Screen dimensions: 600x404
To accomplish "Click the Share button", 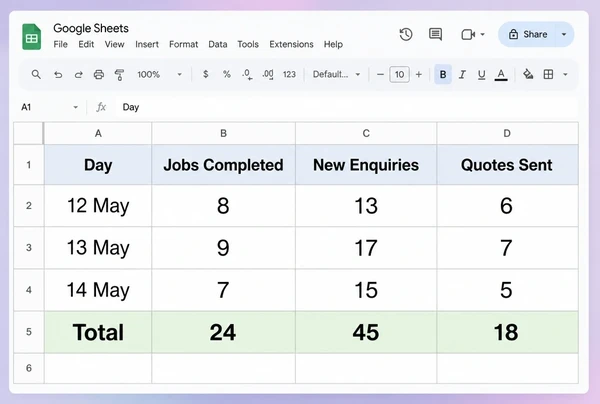I will coord(528,34).
